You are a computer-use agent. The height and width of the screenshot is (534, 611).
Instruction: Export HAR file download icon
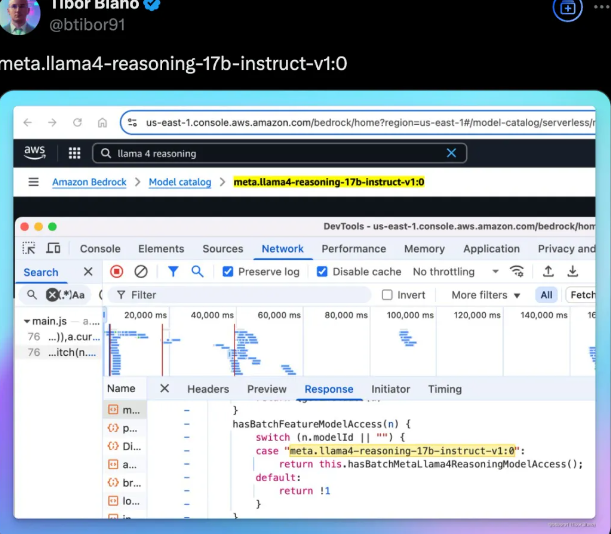coord(572,271)
